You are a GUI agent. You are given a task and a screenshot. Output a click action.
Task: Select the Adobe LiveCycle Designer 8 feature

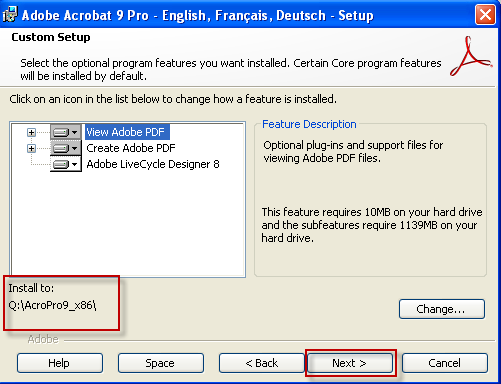point(153,164)
